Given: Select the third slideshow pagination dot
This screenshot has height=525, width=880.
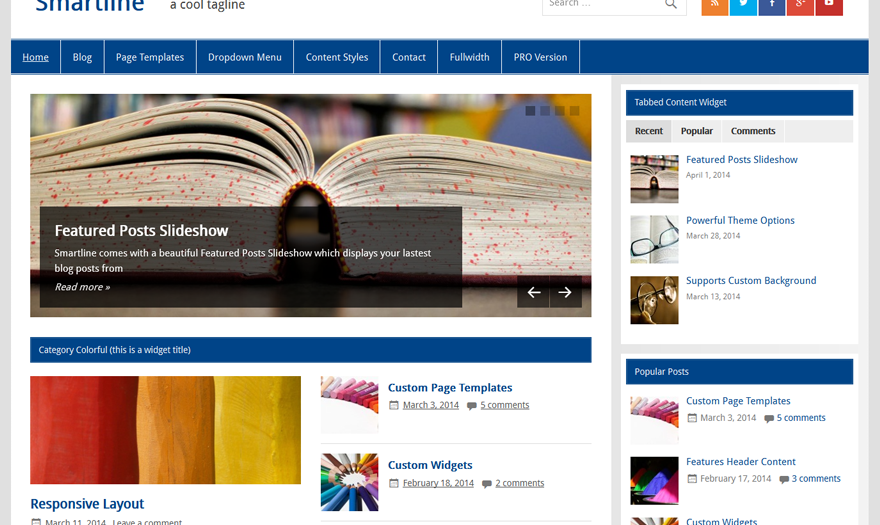Looking at the screenshot, I should click(x=560, y=111).
